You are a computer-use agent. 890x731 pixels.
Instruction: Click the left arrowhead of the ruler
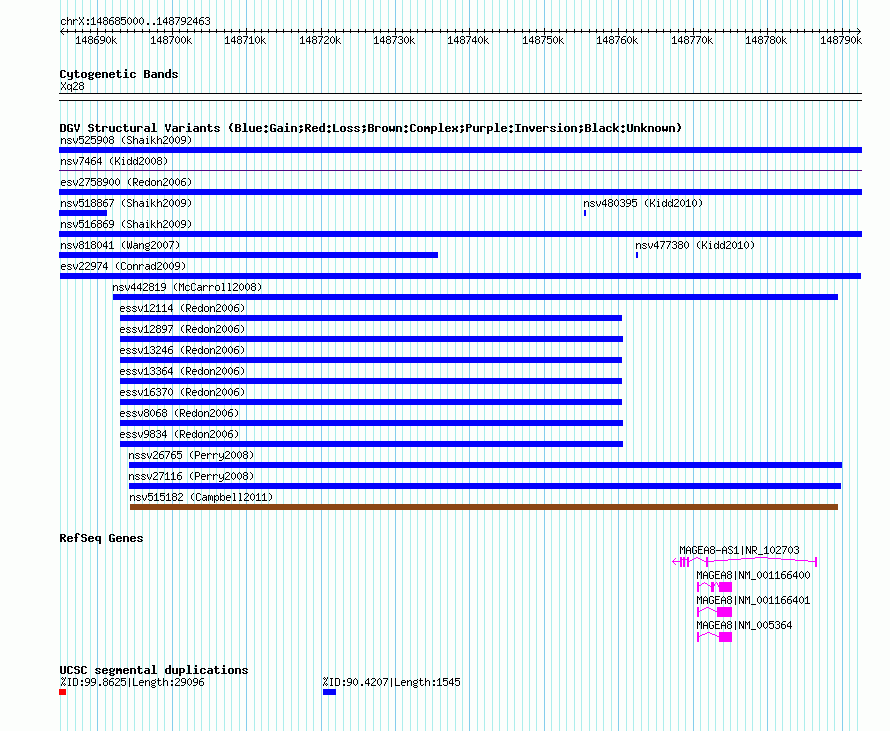[62, 31]
